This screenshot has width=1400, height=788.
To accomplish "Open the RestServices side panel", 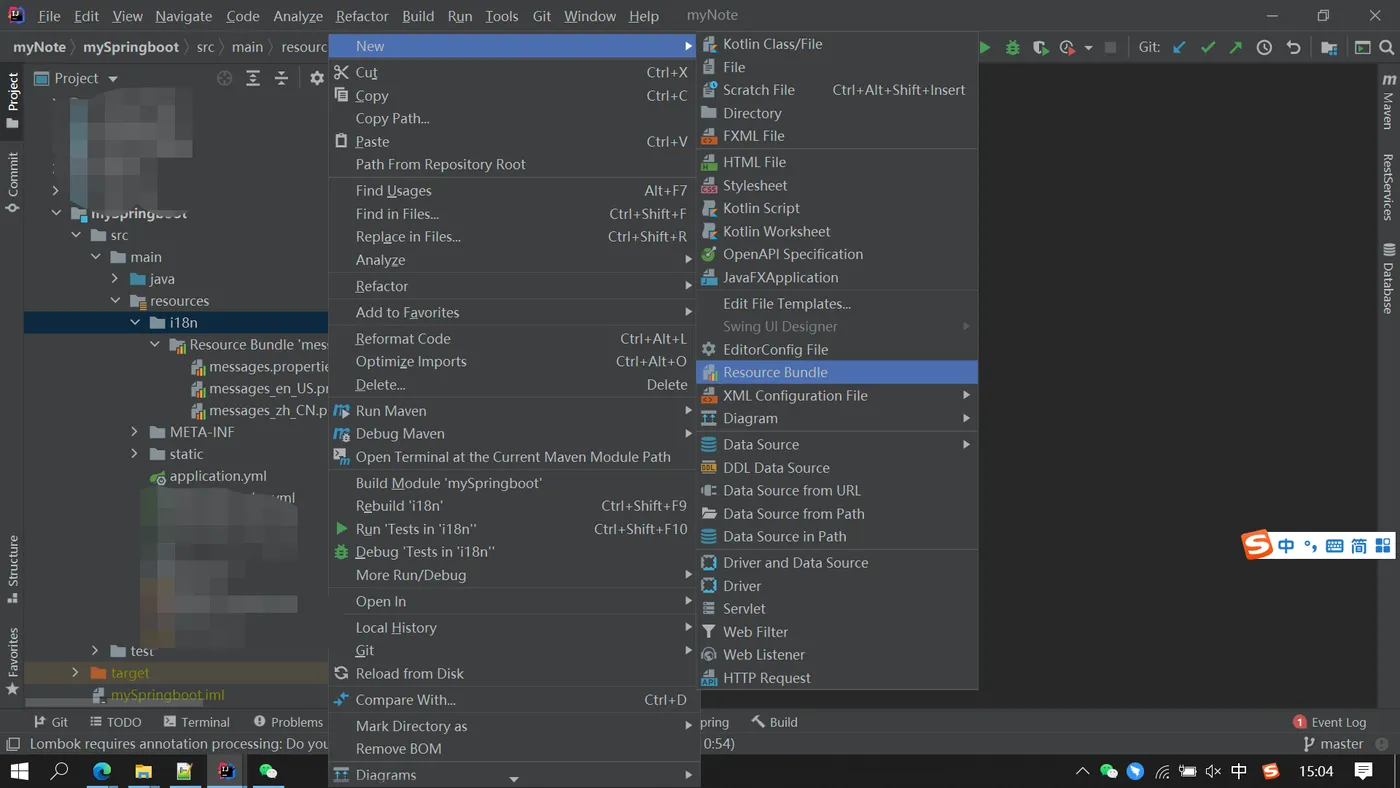I will 1388,186.
